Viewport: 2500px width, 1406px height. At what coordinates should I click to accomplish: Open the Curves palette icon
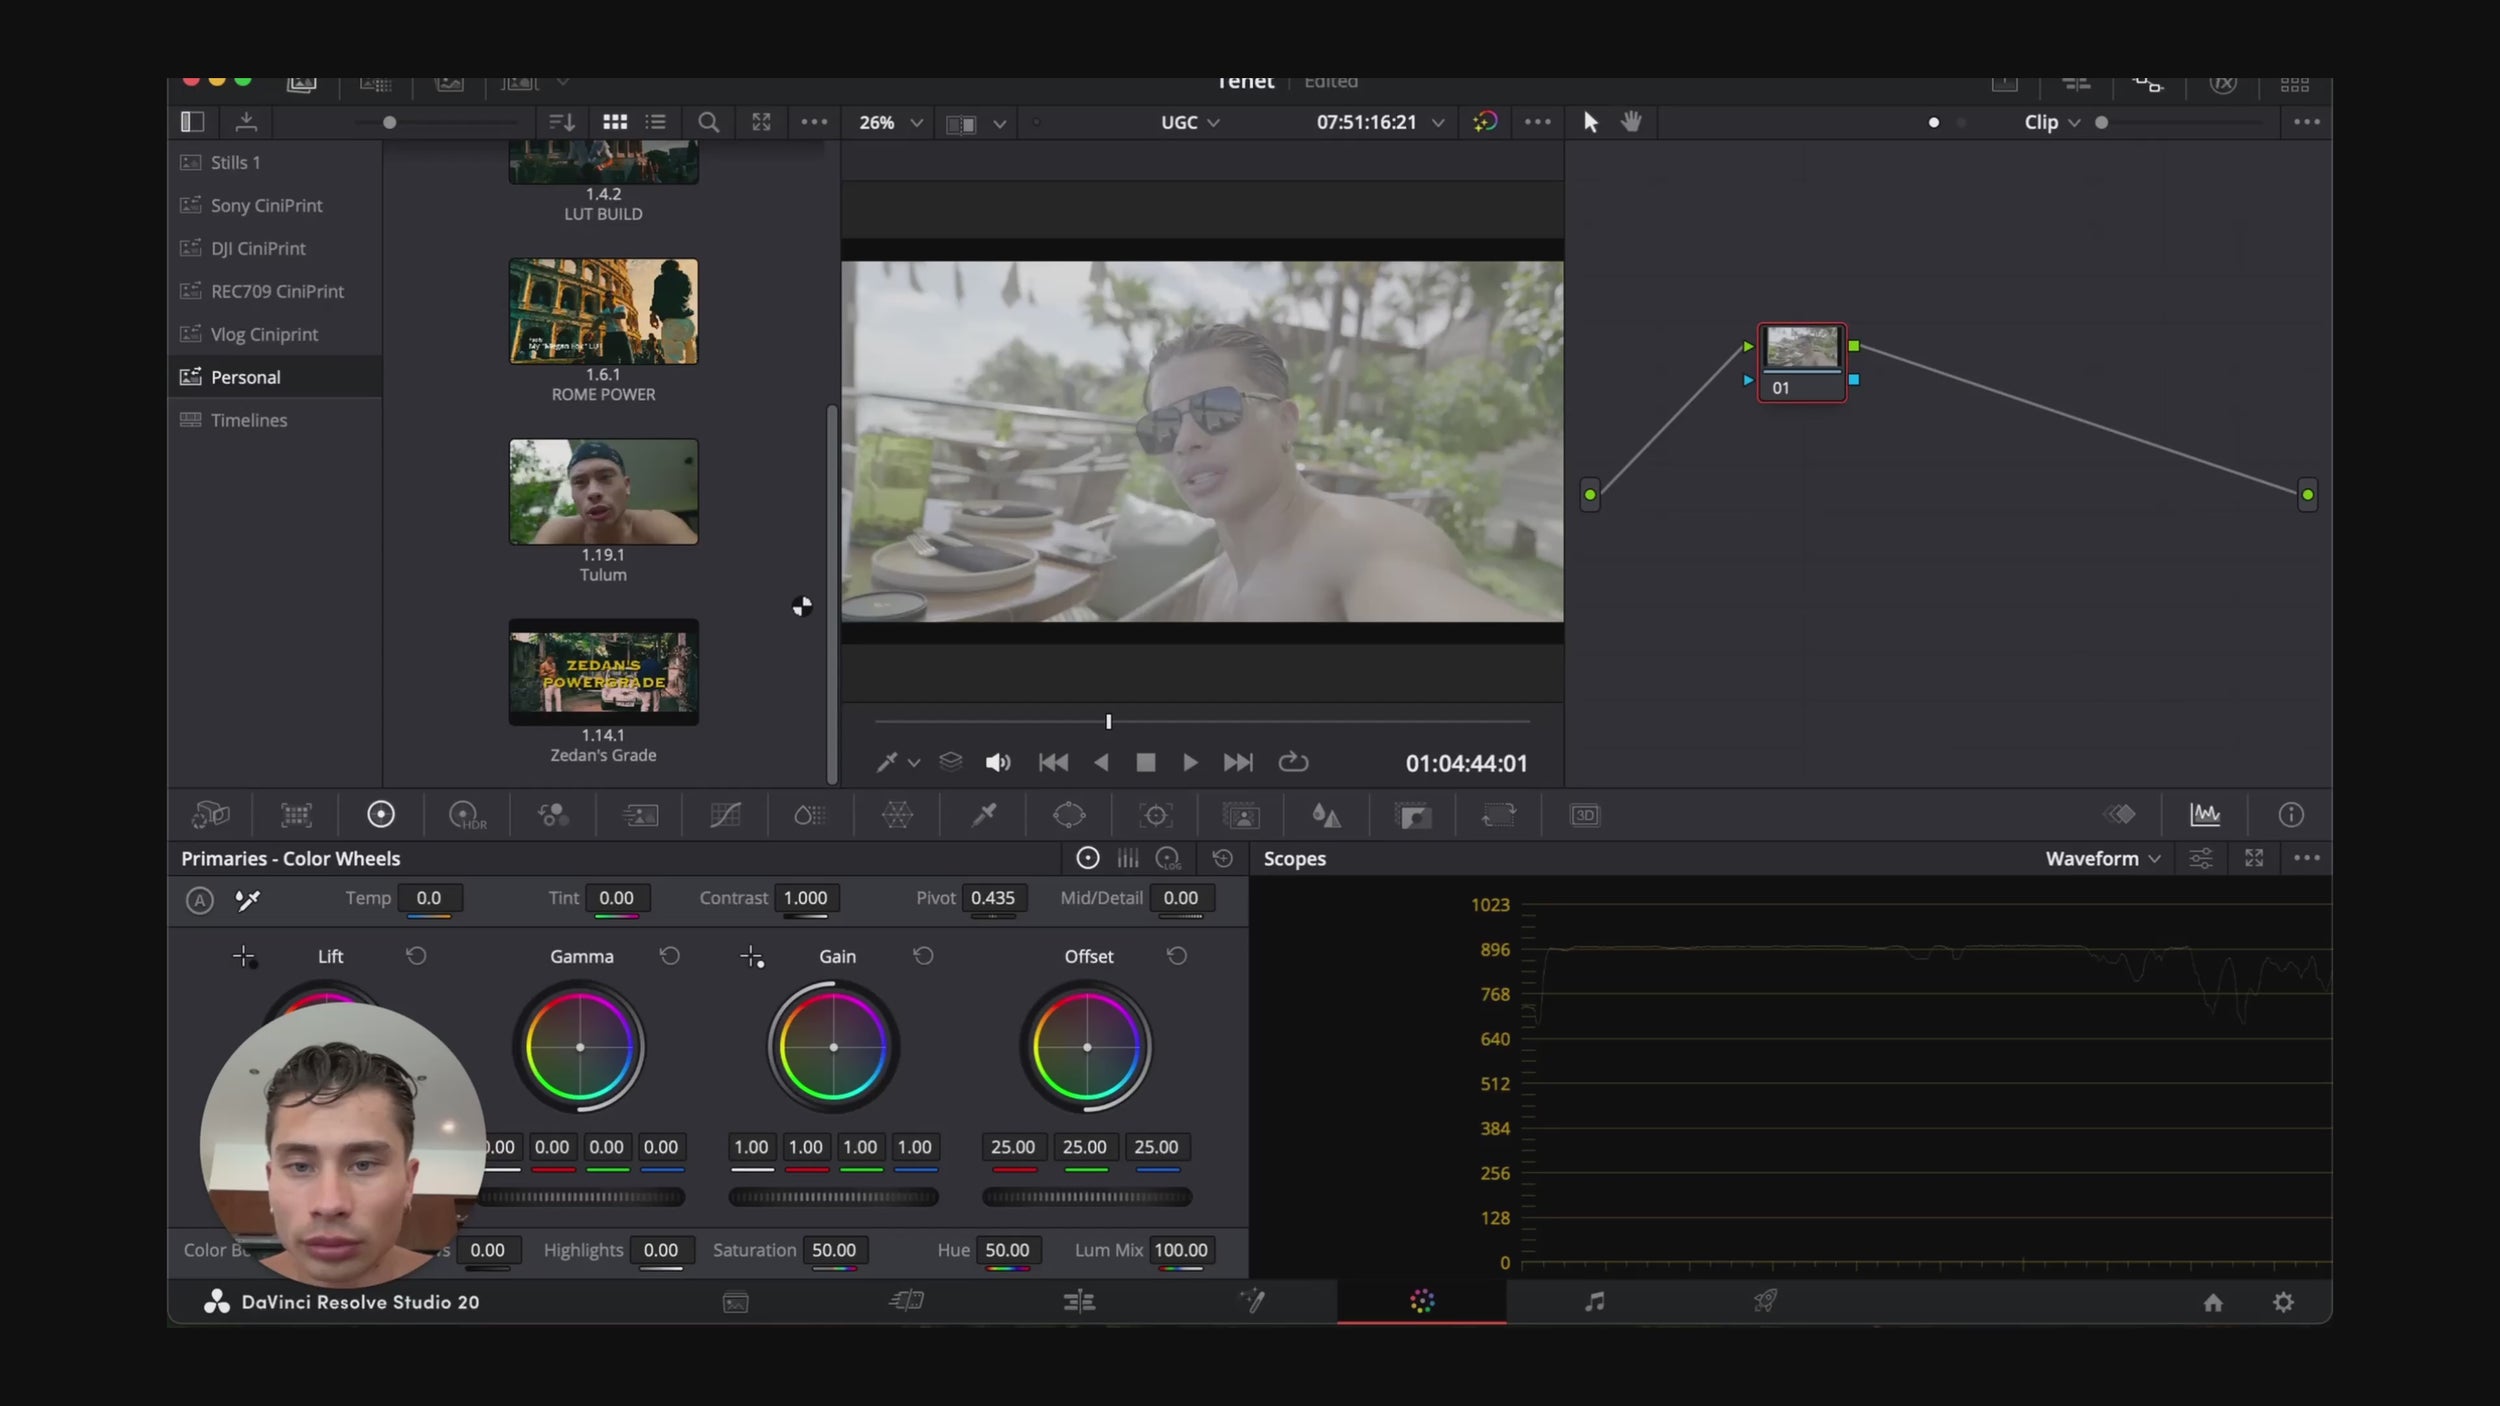[x=725, y=815]
